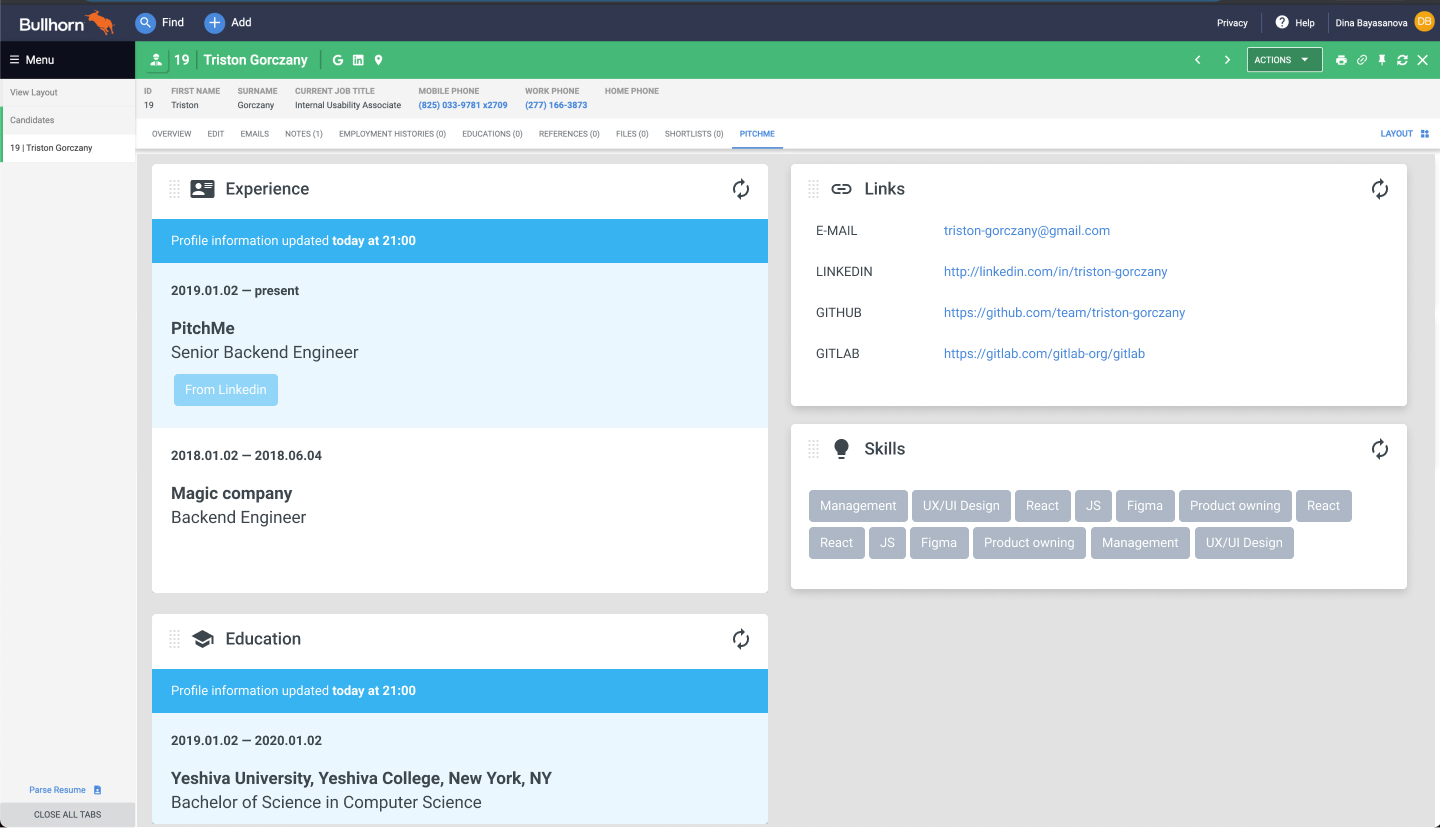Grab the Skills card drag handle
Image resolution: width=1440 pixels, height=828 pixels.
813,449
